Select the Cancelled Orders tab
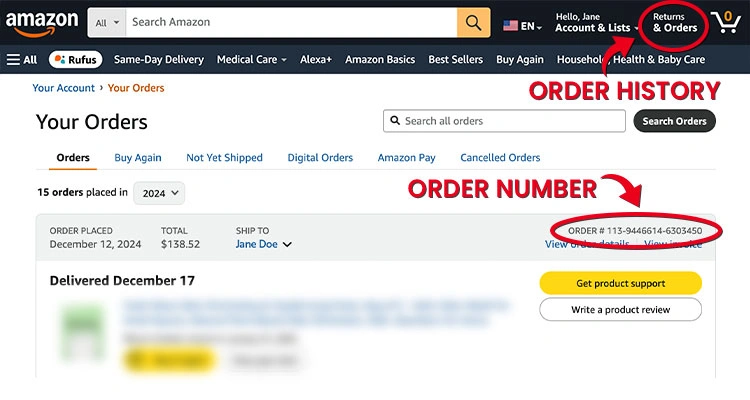This screenshot has height=400, width=750. click(500, 157)
